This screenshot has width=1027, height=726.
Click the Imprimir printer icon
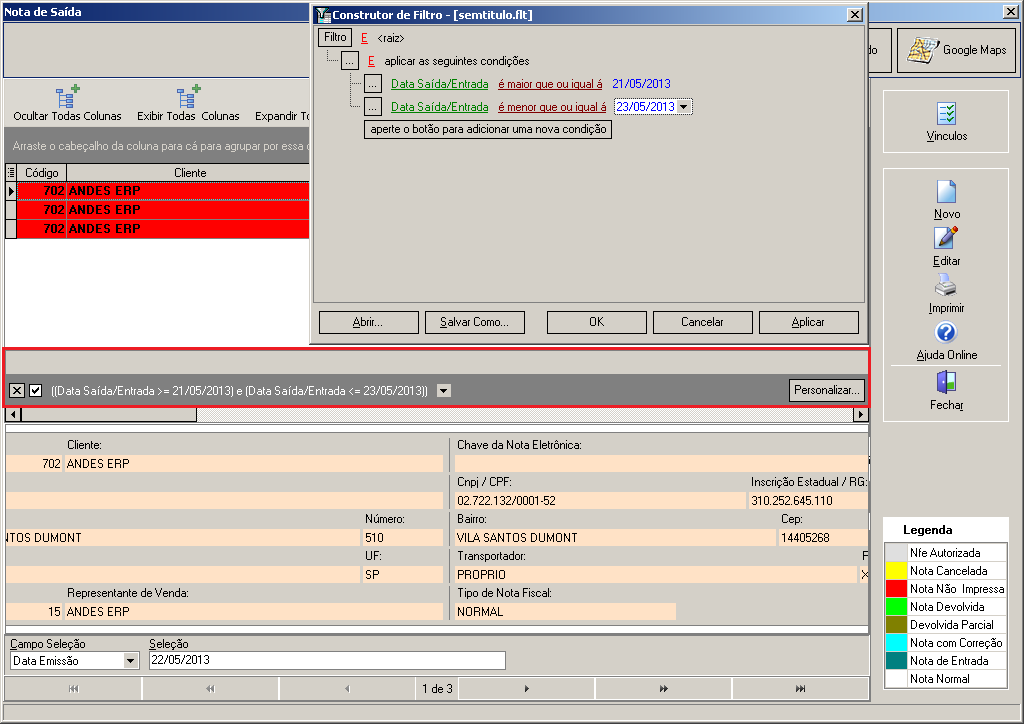coord(946,285)
